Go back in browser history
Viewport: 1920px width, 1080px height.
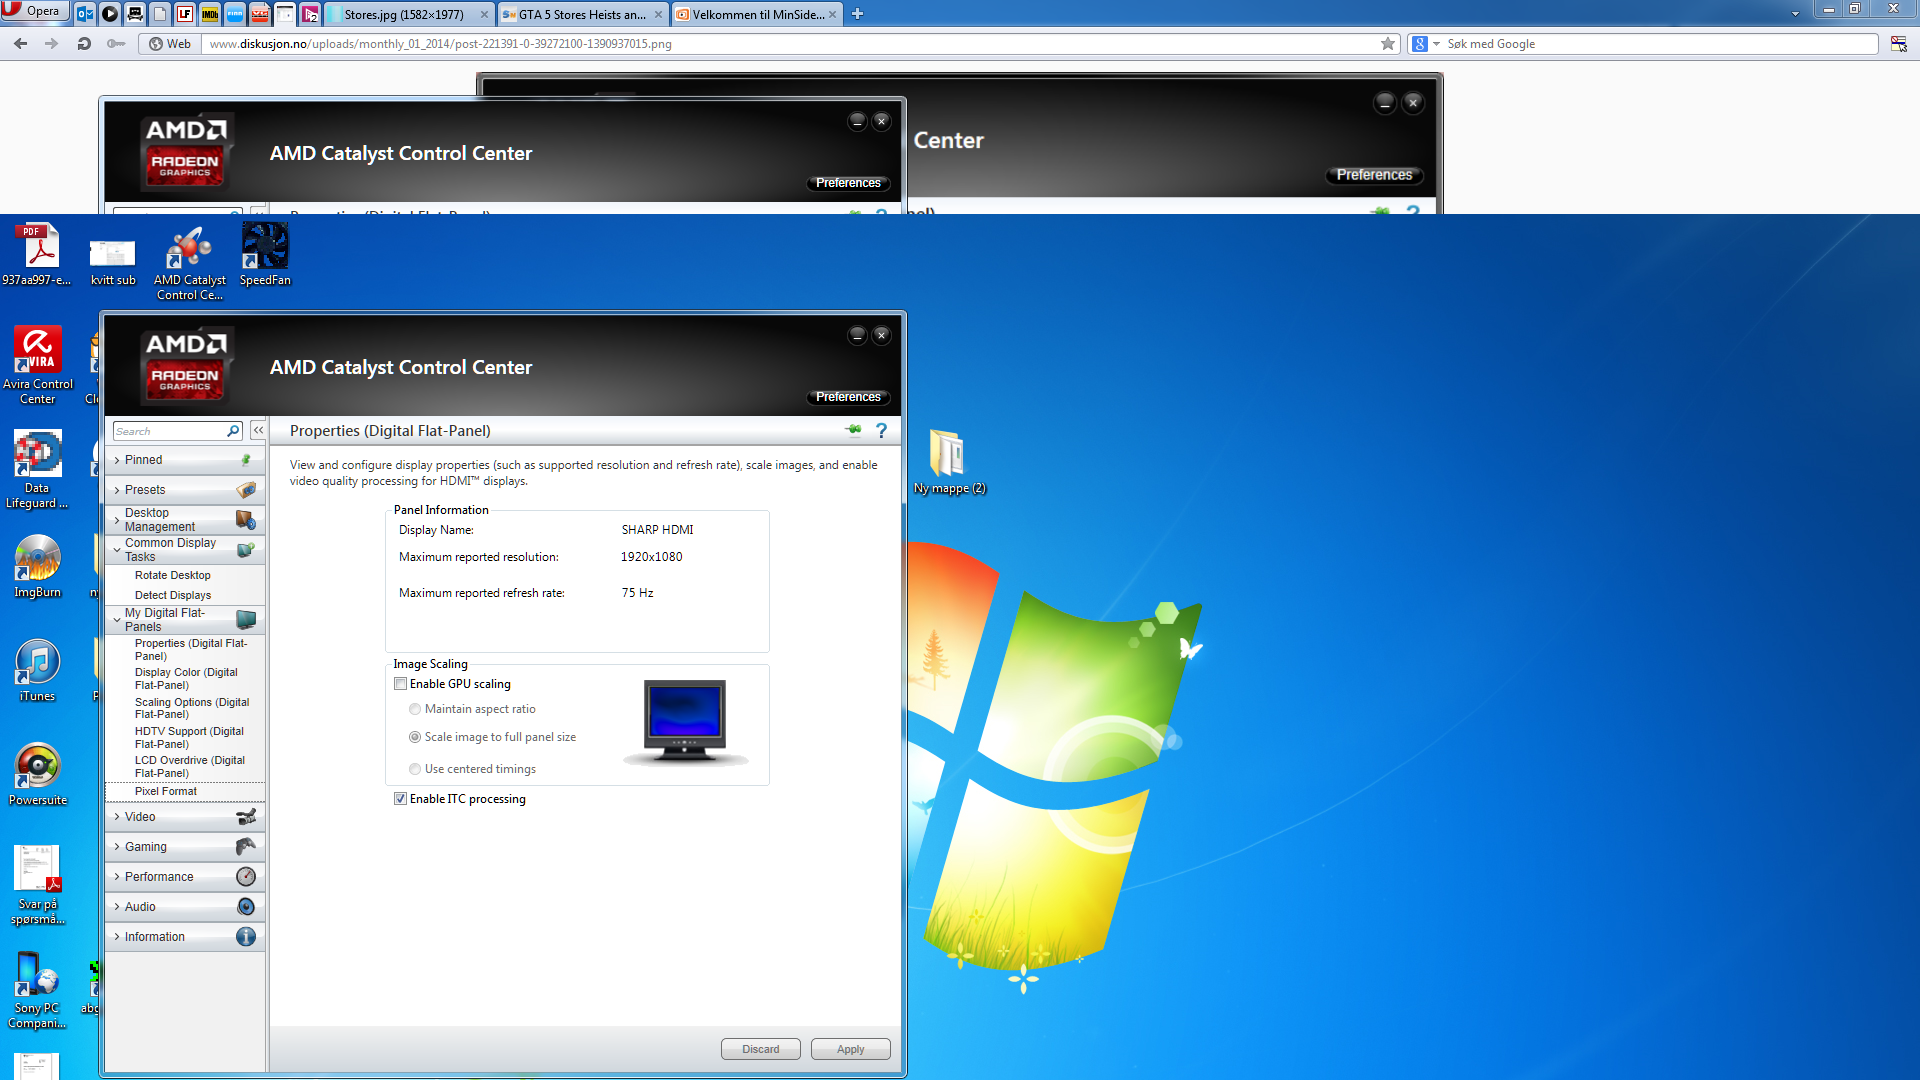pyautogui.click(x=20, y=43)
